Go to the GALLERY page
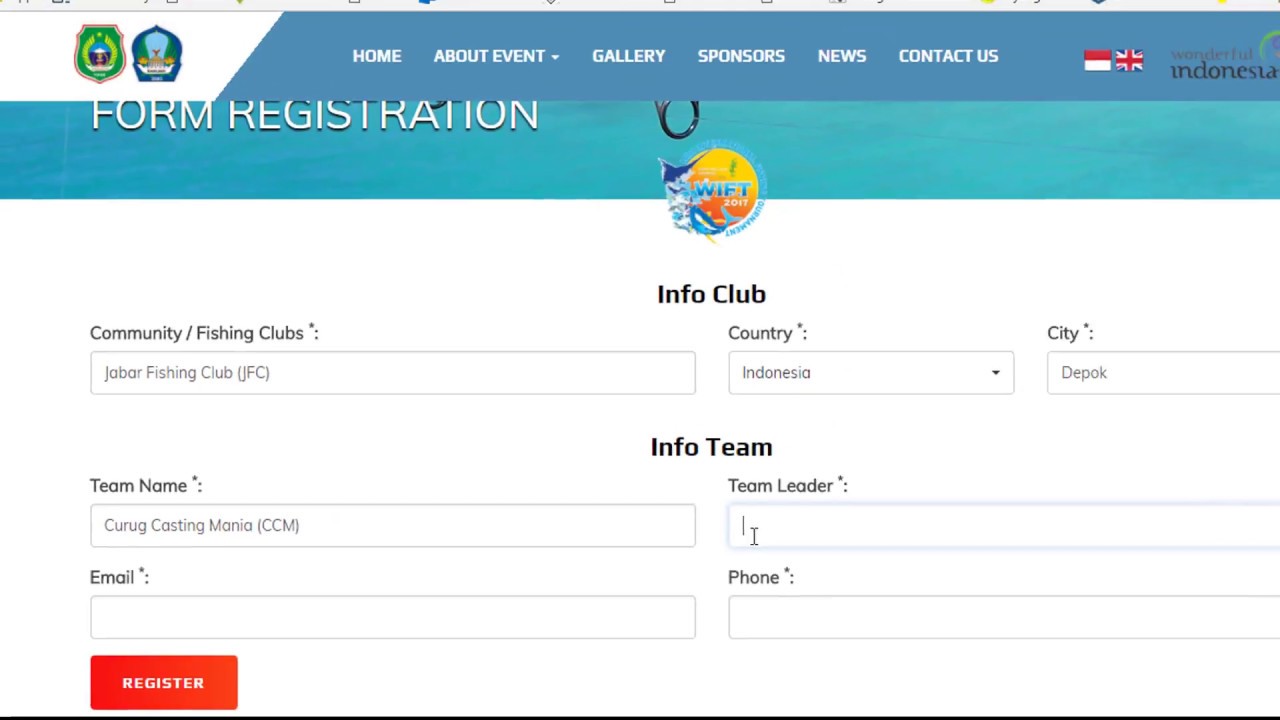Viewport: 1280px width, 720px height. coord(628,56)
